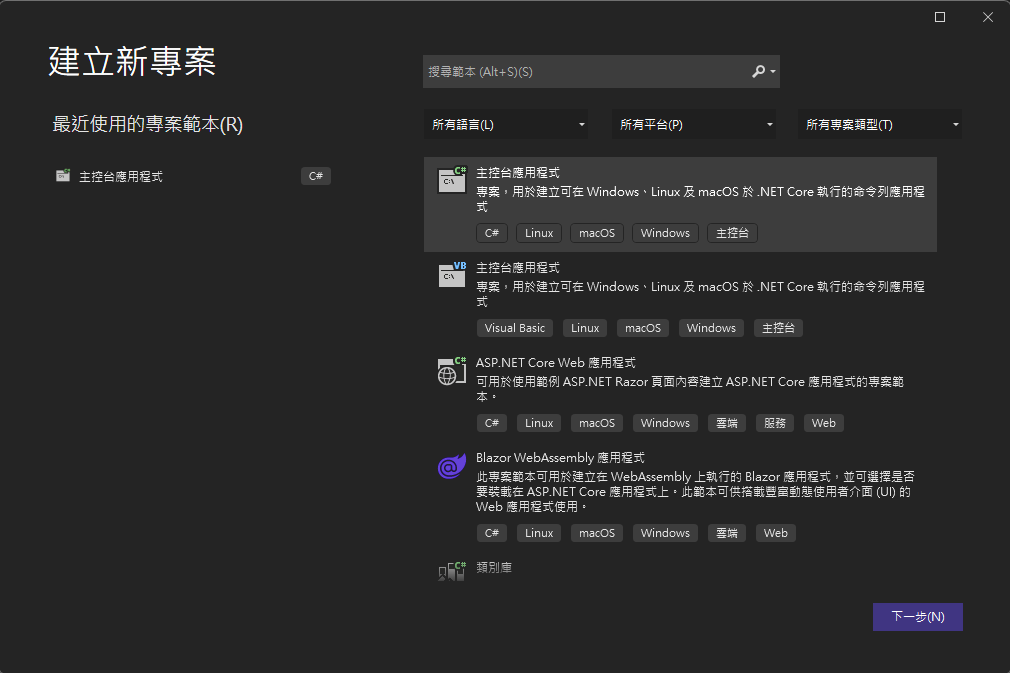Click the search magnifier icon
The width and height of the screenshot is (1010, 673).
point(759,71)
